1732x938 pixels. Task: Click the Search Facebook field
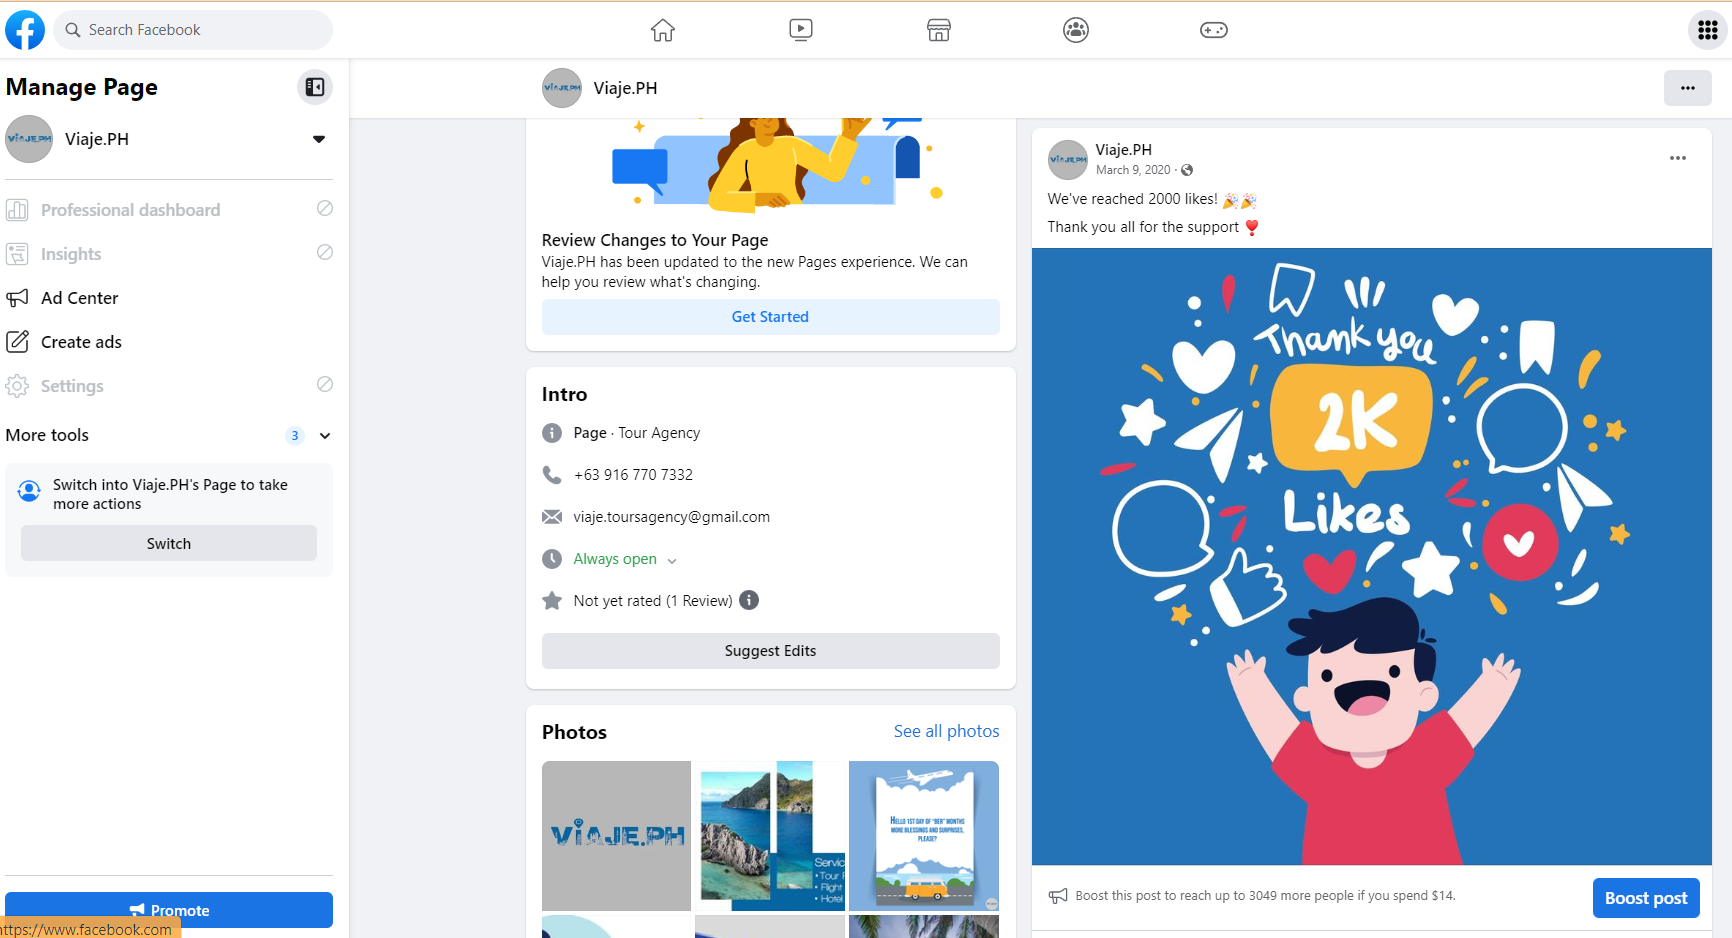tap(193, 30)
